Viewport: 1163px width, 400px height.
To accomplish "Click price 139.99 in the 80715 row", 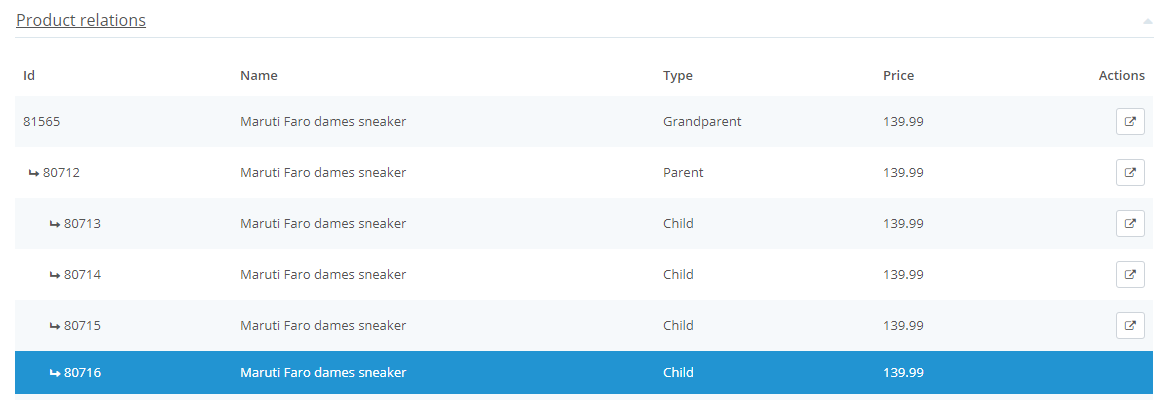I will click(903, 326).
